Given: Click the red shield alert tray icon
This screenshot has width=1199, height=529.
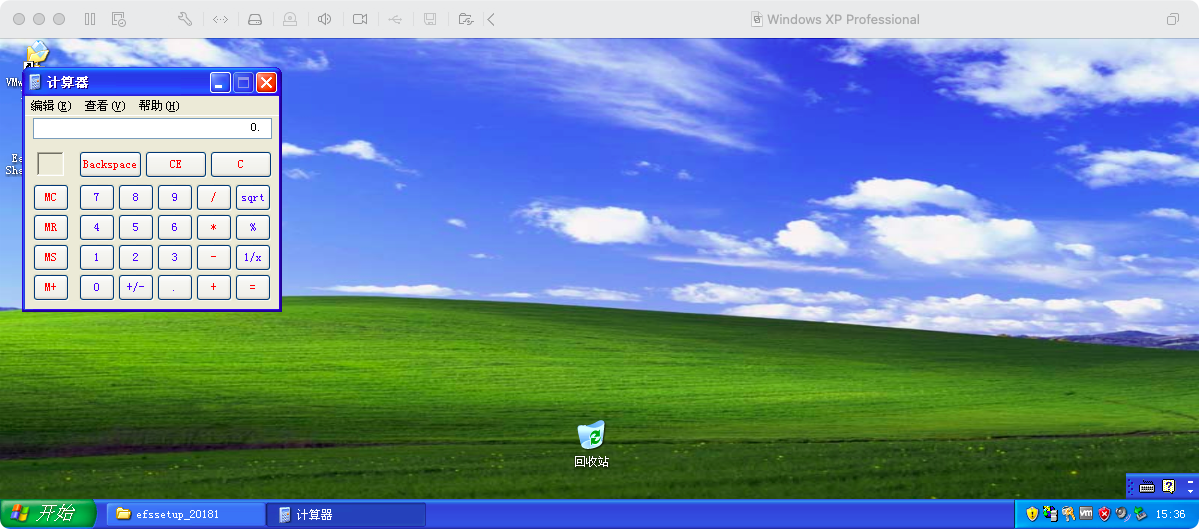Looking at the screenshot, I should (1103, 514).
